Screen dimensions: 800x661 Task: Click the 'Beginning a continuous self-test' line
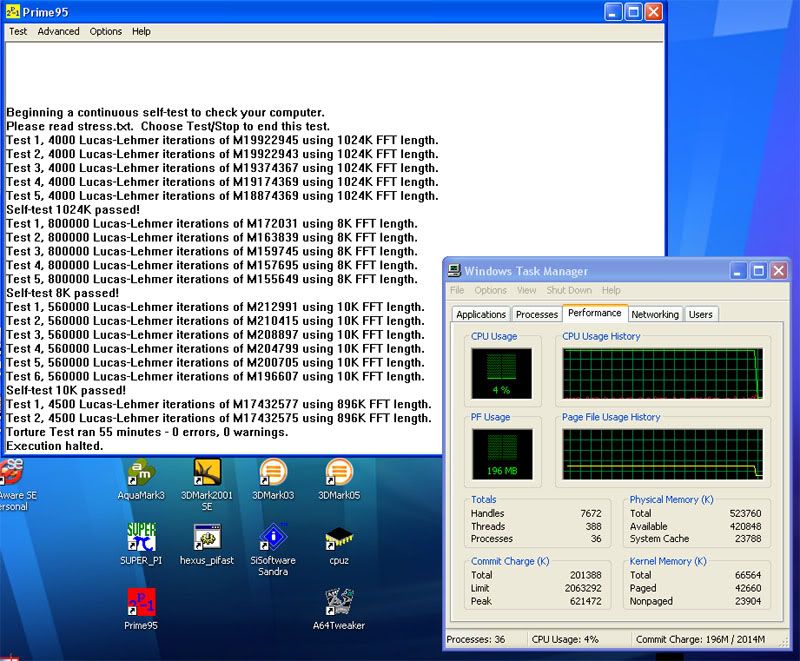click(x=165, y=112)
